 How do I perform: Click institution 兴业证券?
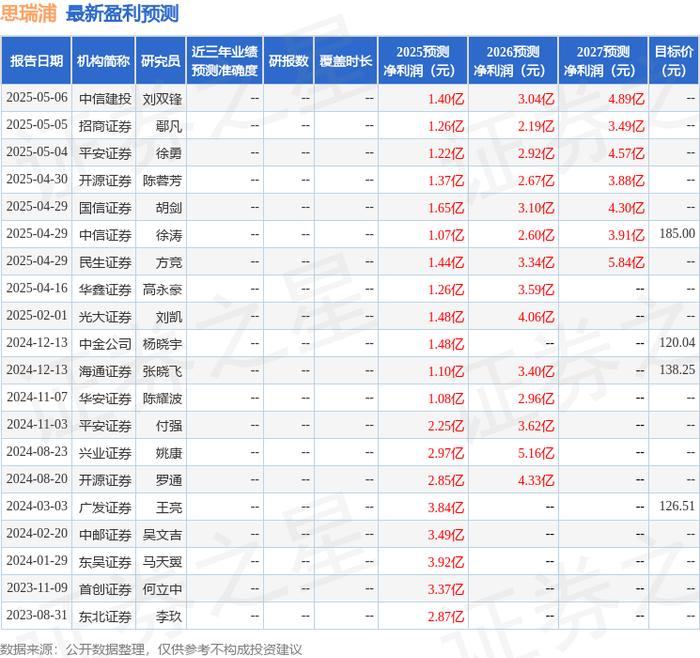point(105,453)
